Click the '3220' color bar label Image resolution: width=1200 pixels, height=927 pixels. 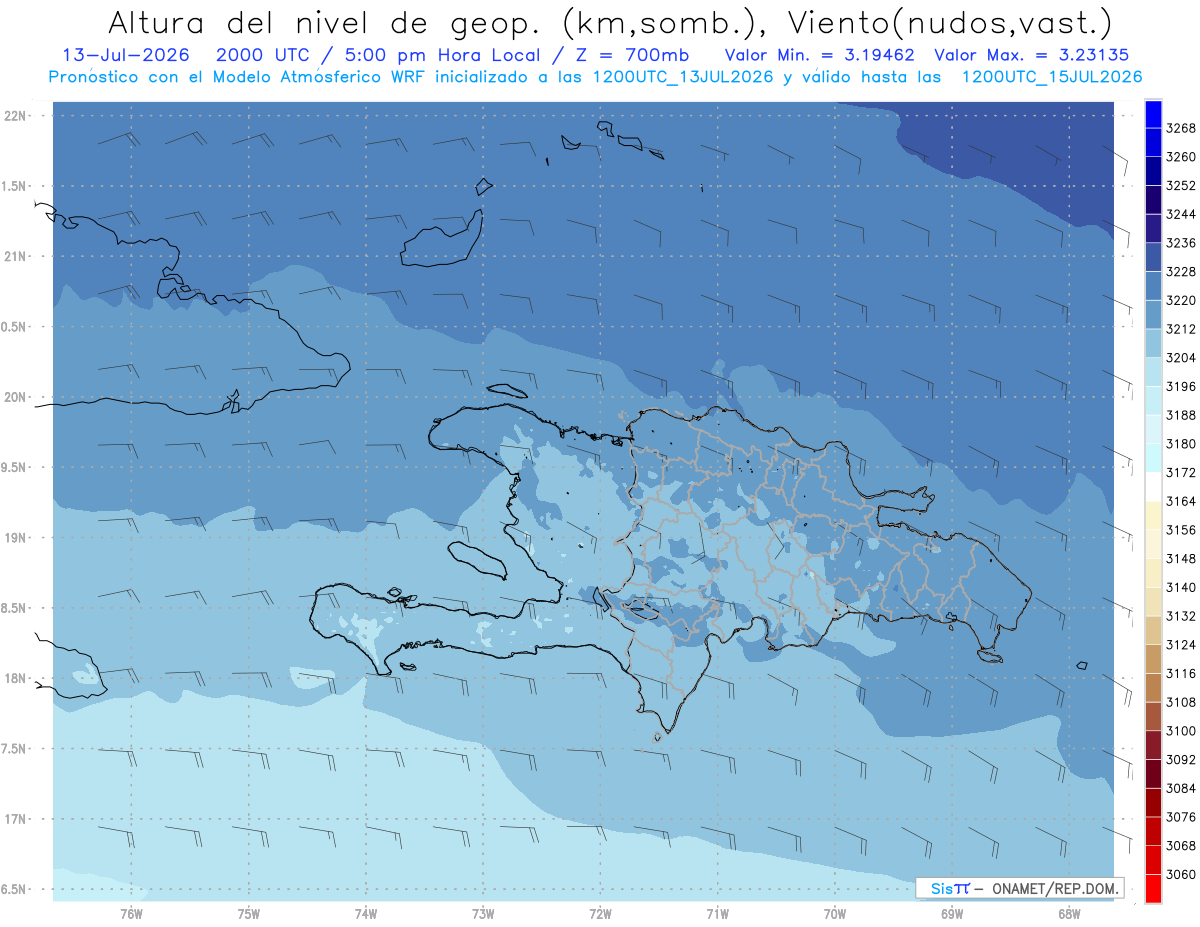click(x=1181, y=300)
